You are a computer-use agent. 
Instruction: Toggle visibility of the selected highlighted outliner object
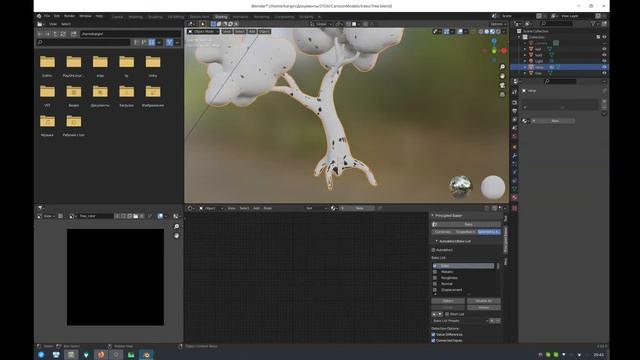(x=604, y=67)
